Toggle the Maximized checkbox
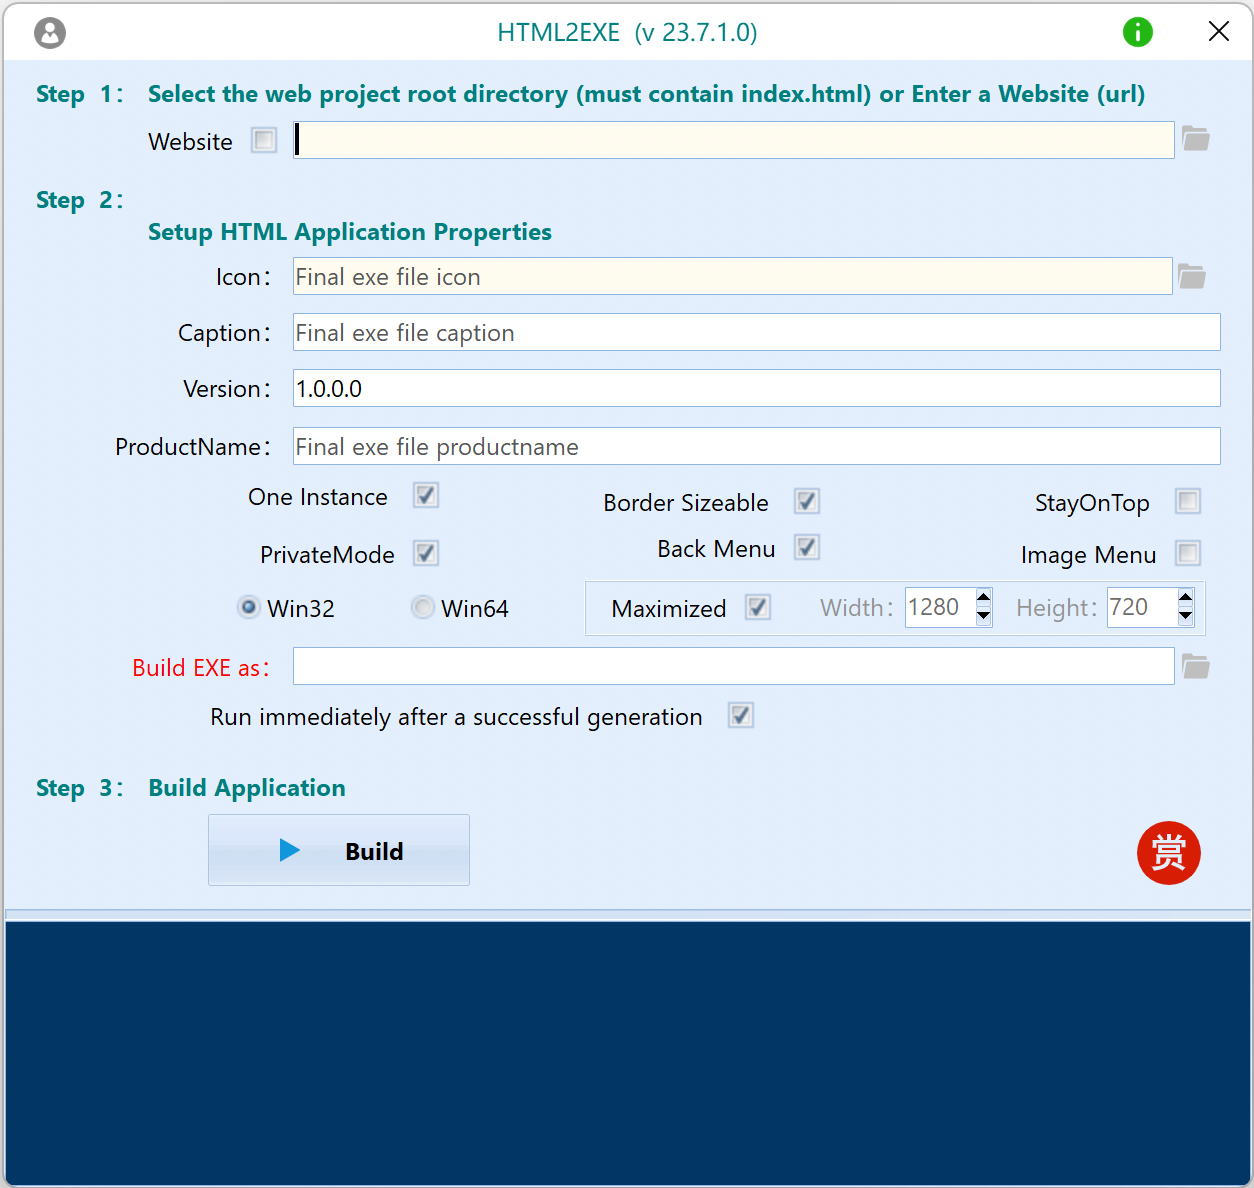This screenshot has height=1188, width=1254. point(758,607)
